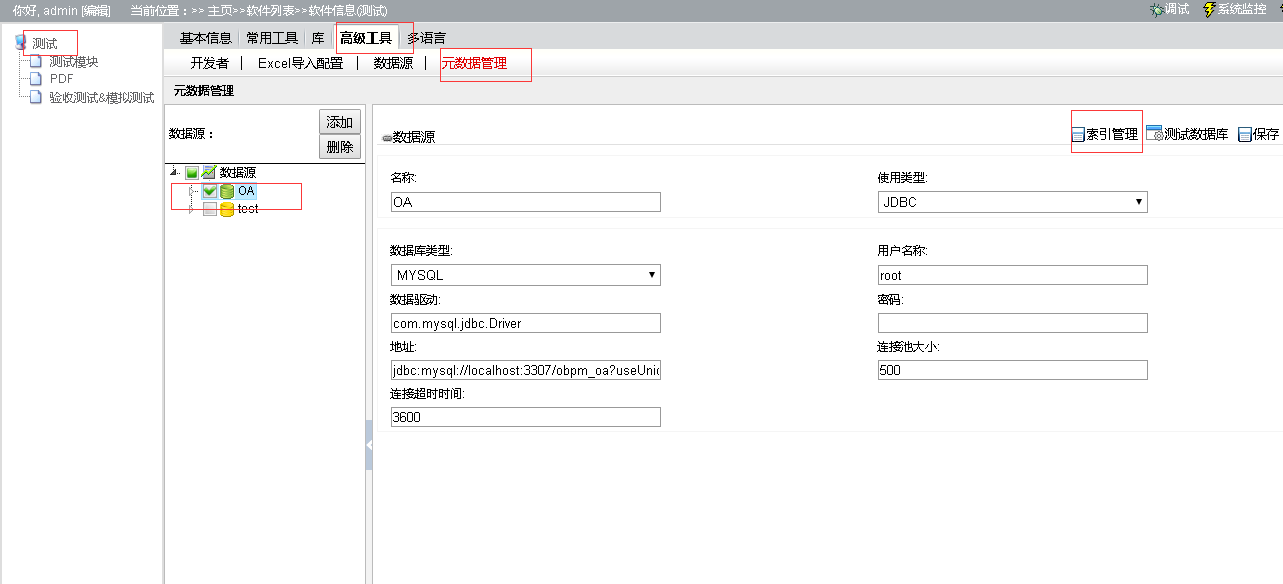
Task: Switch to the 多语言 tab
Action: [427, 38]
